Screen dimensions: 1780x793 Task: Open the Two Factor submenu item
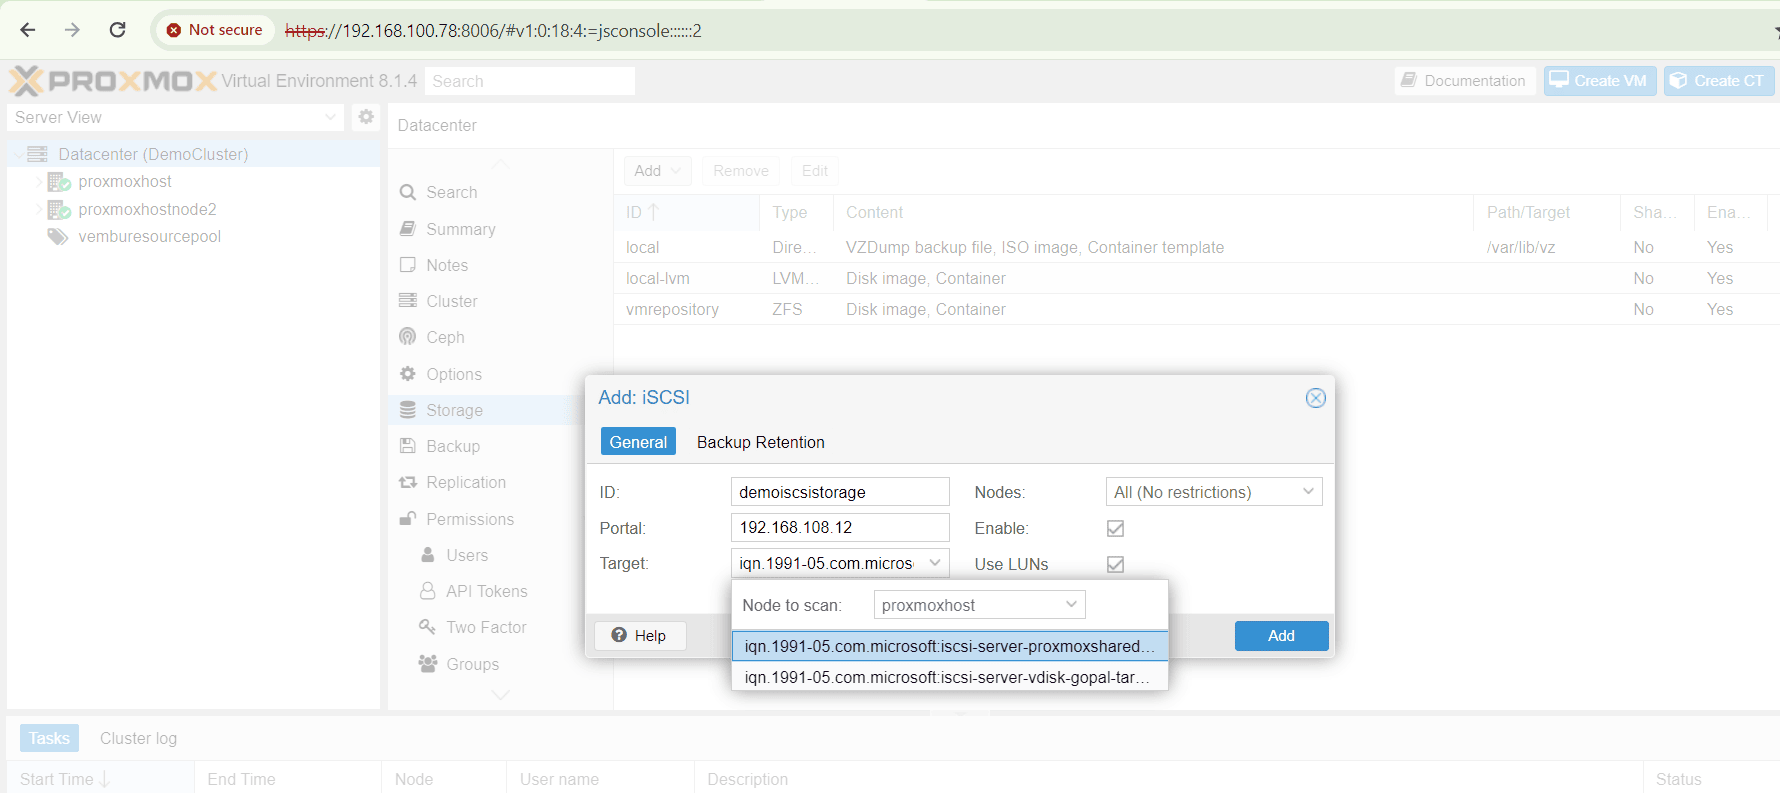485,627
